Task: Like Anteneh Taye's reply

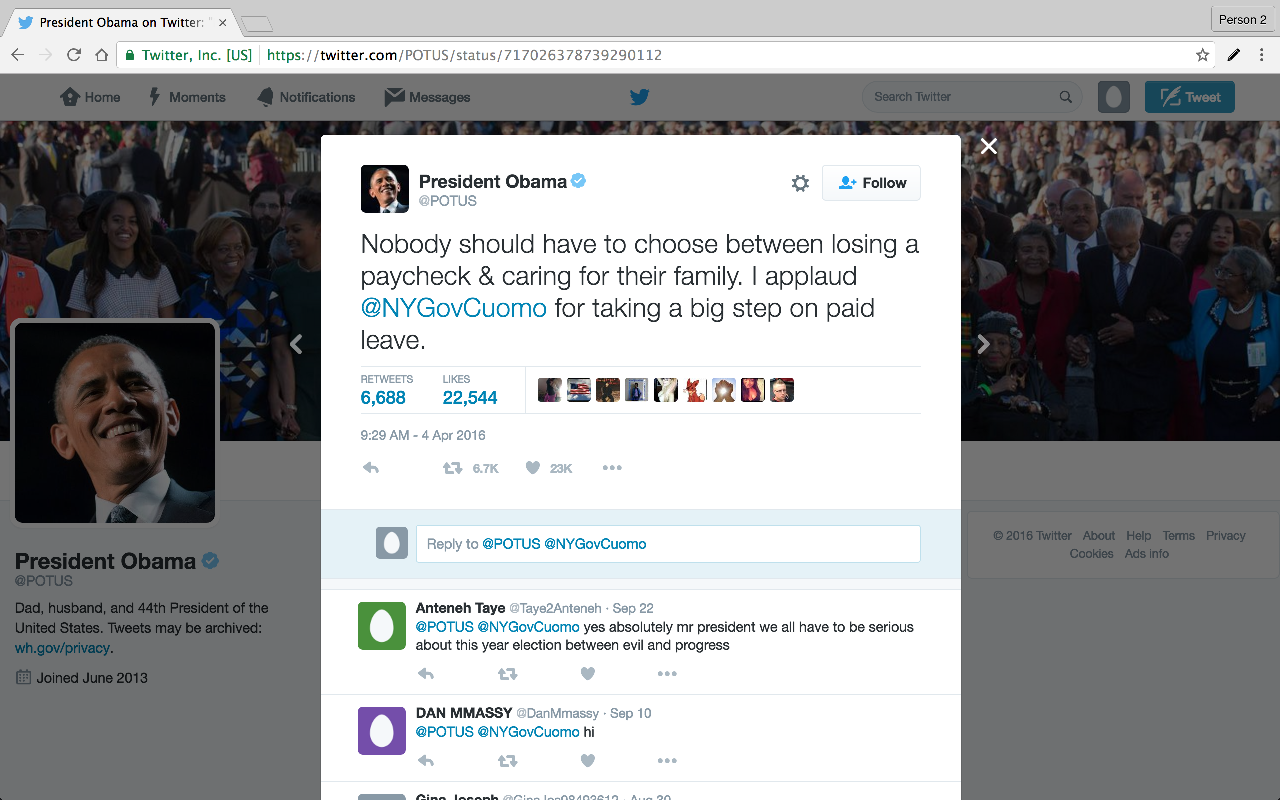Action: click(x=588, y=674)
